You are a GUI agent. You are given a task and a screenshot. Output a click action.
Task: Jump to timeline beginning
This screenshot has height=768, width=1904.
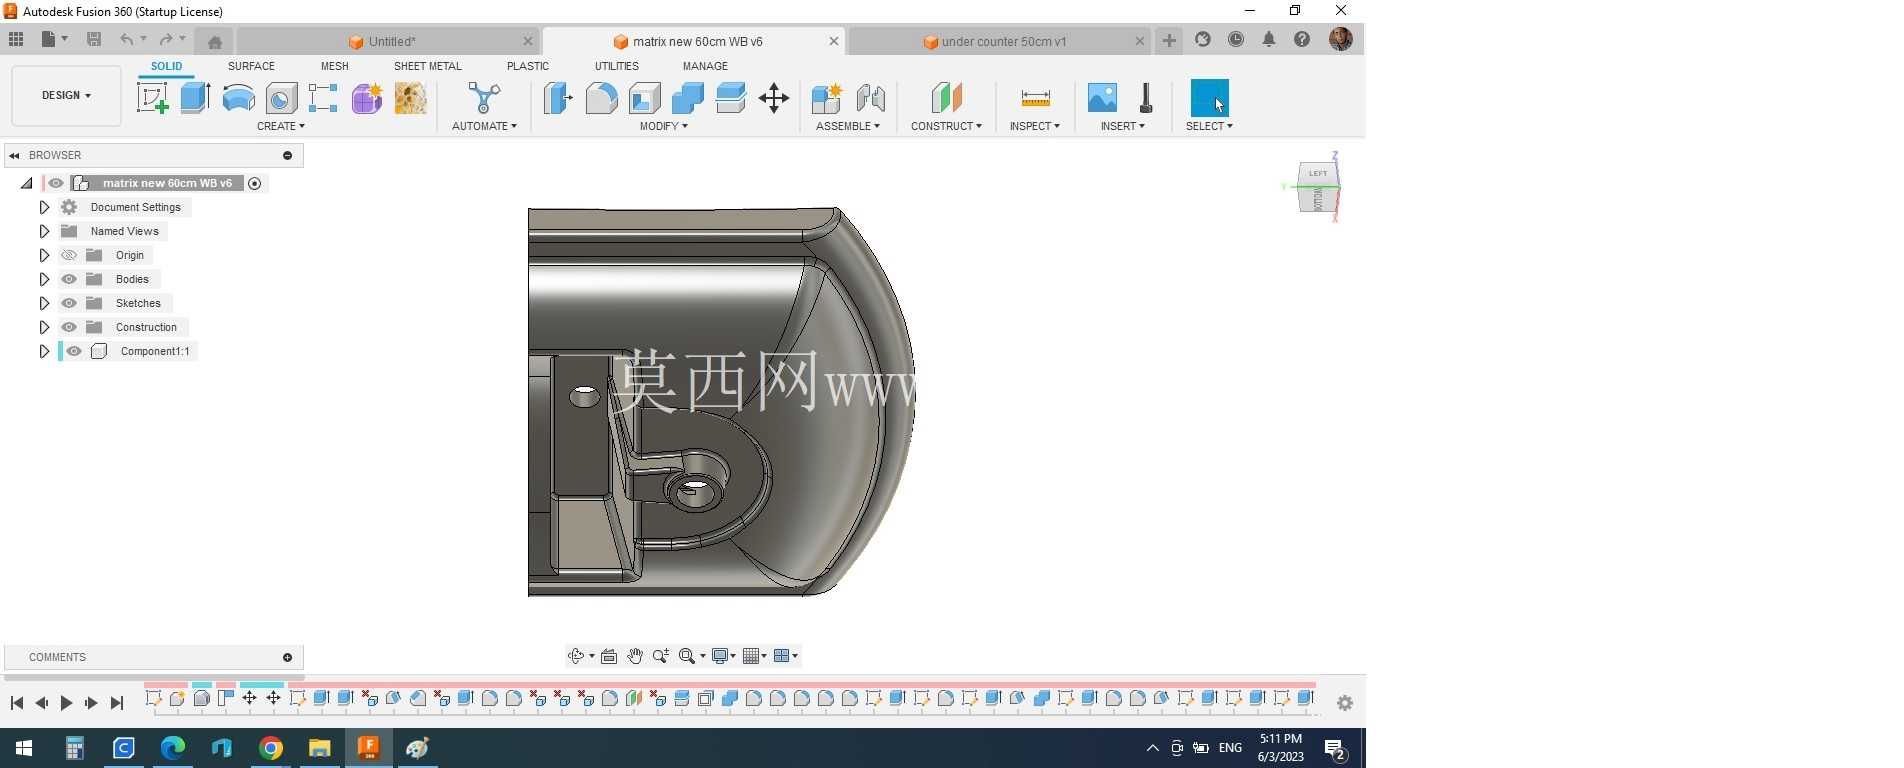point(17,703)
